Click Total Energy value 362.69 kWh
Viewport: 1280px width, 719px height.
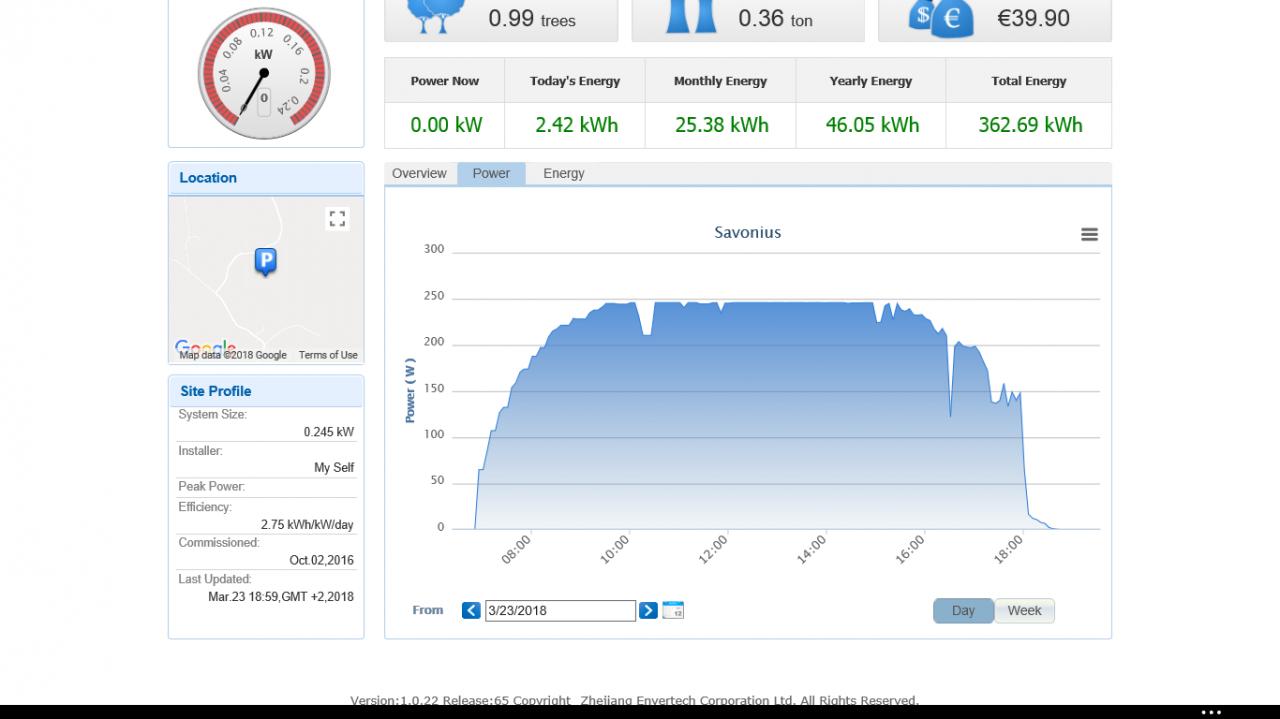(1030, 125)
